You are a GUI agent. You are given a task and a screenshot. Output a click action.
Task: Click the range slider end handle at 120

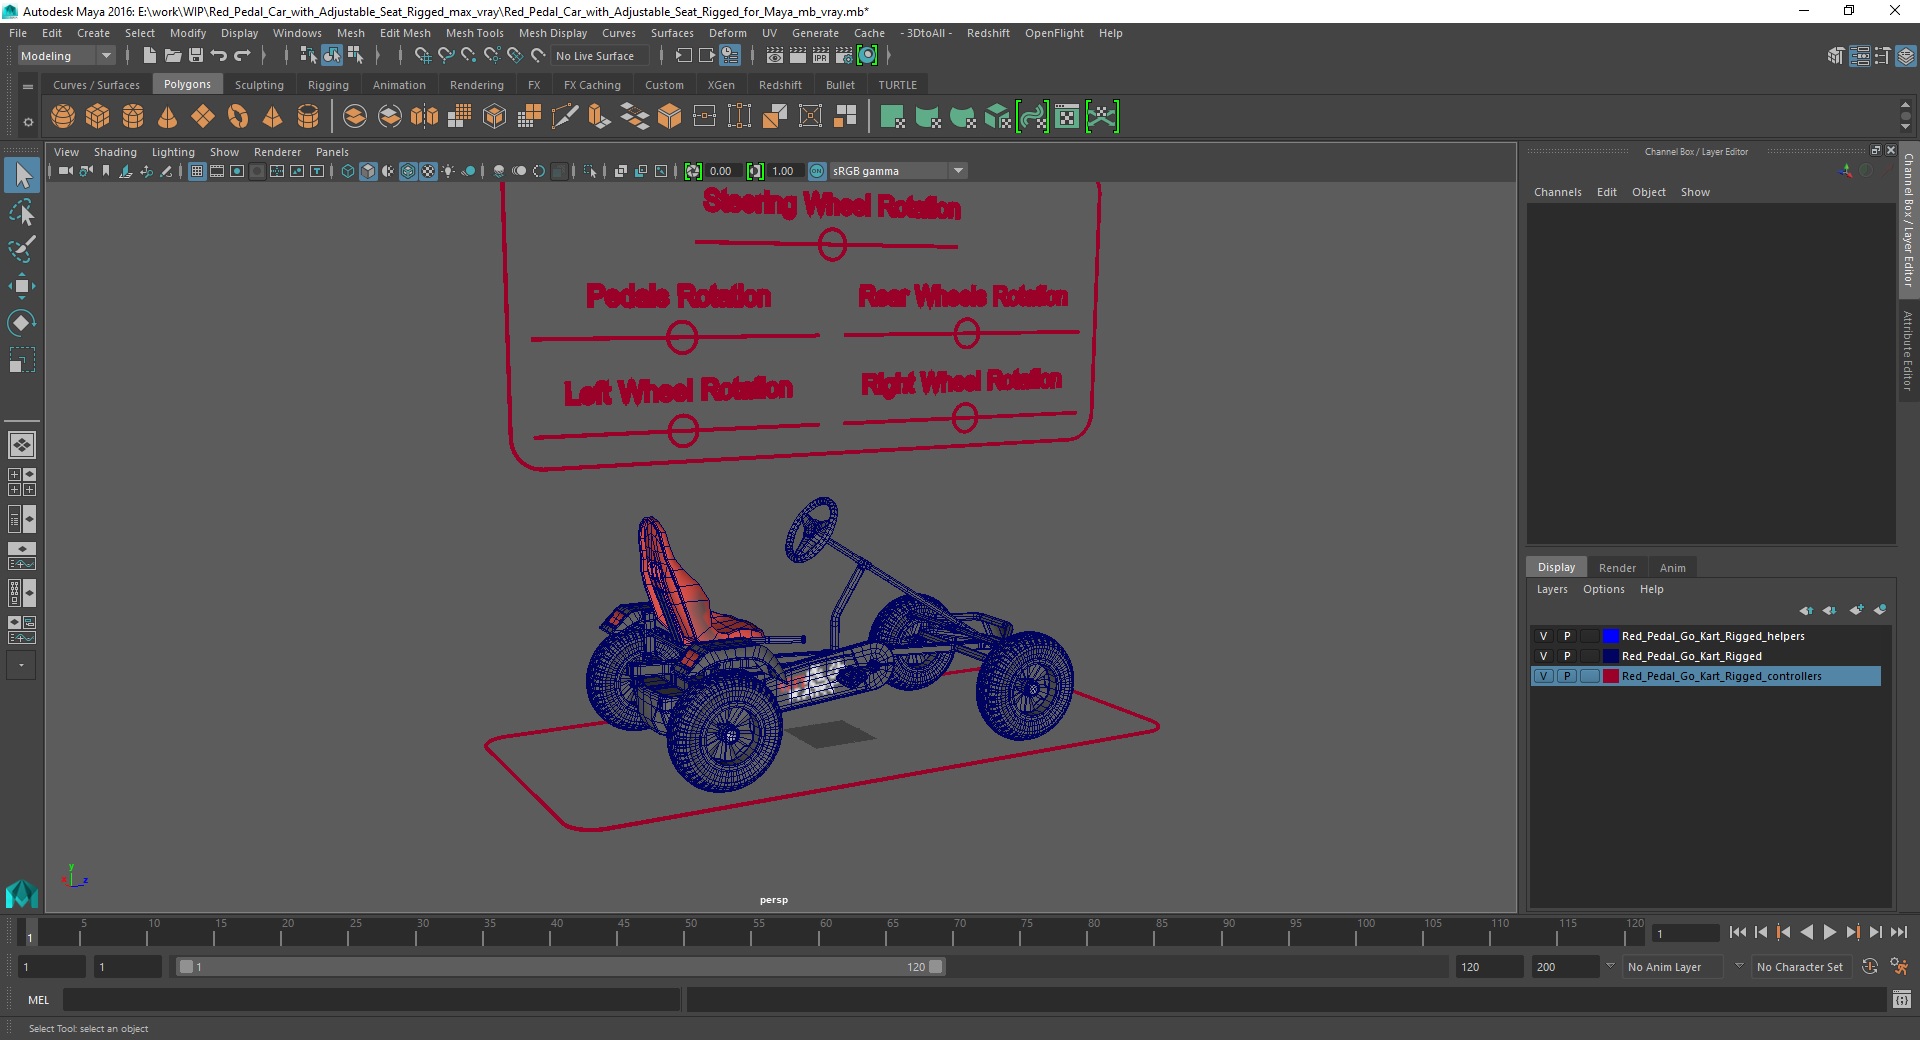[935, 967]
